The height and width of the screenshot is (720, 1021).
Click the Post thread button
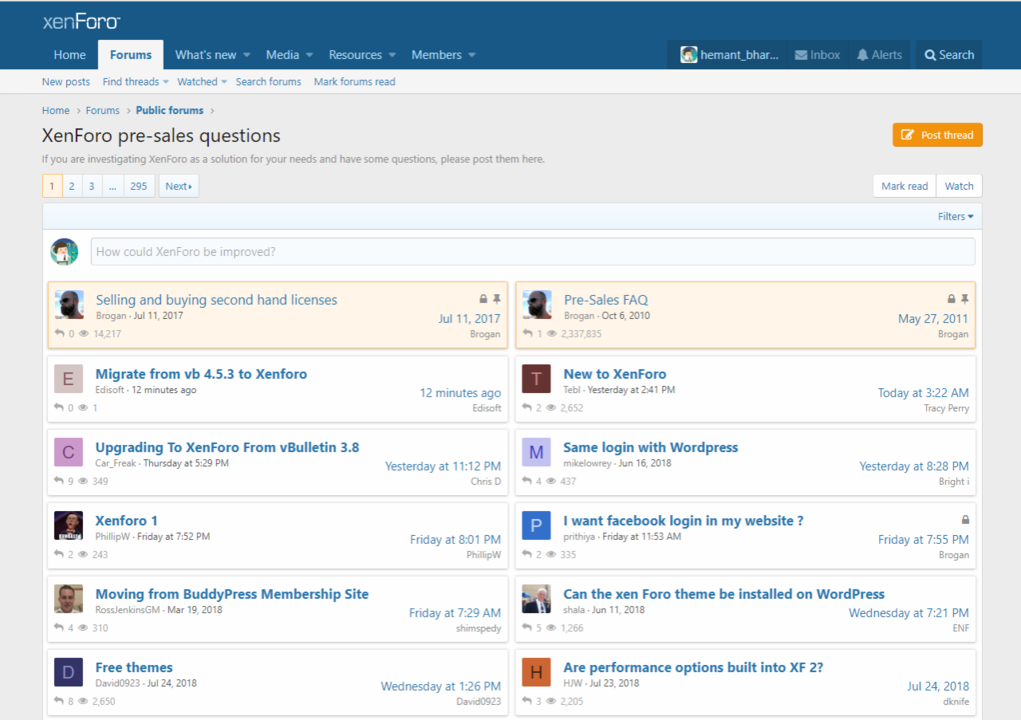[x=937, y=135]
